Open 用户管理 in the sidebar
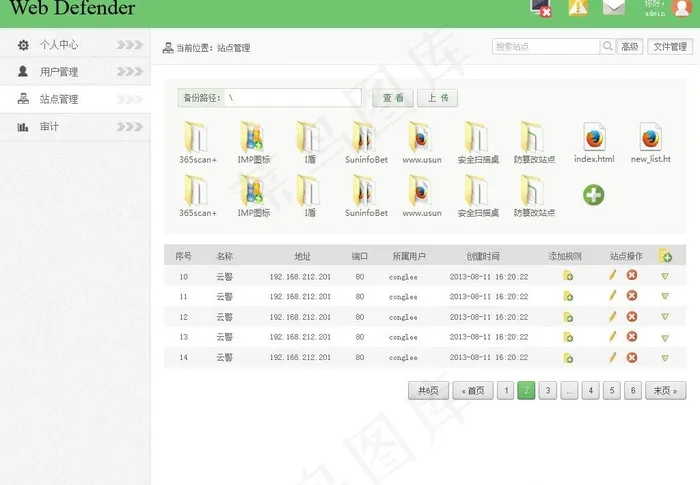The image size is (700, 485). click(75, 71)
